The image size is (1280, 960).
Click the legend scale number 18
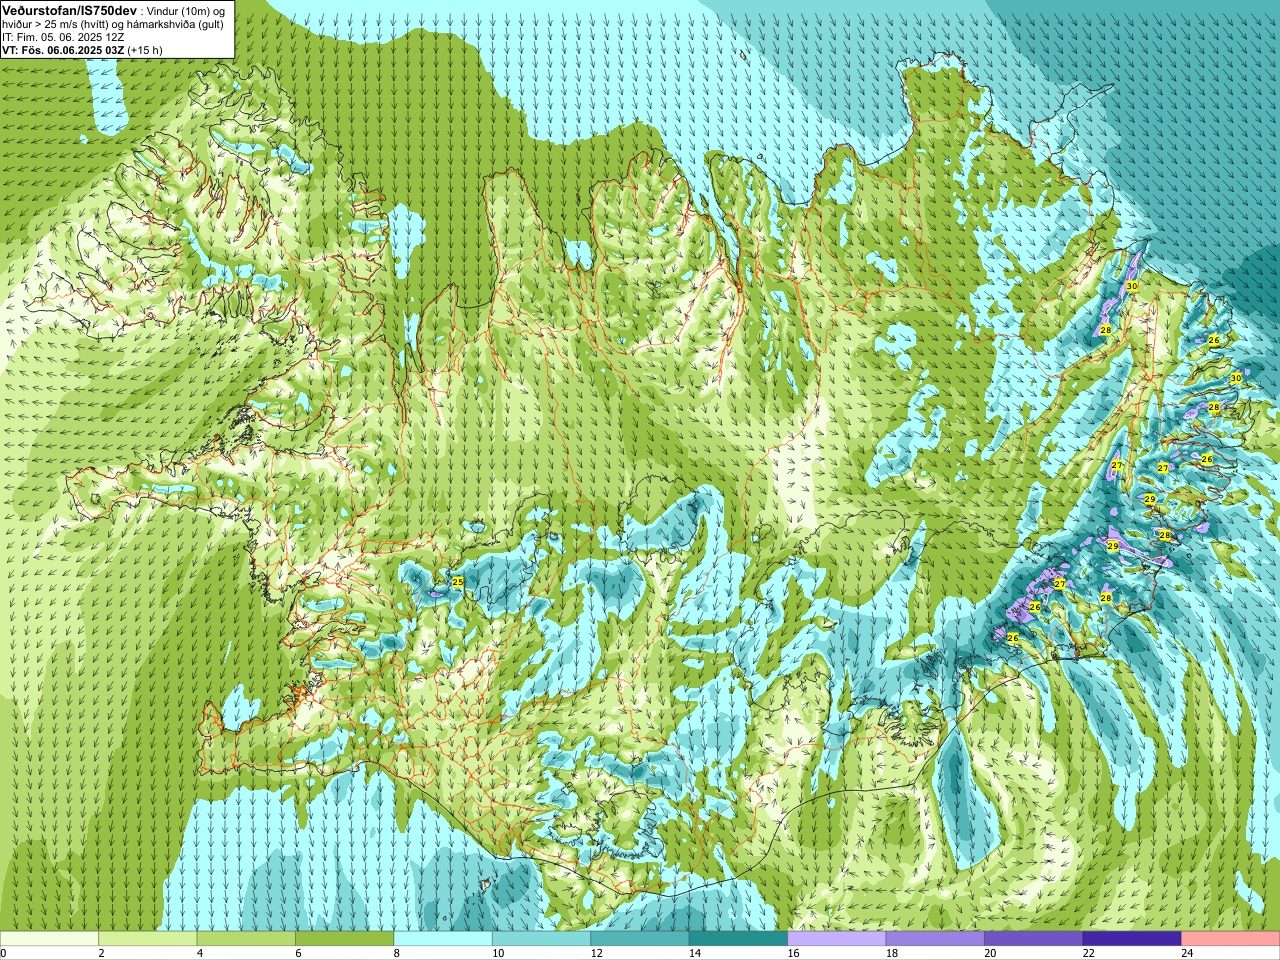[x=892, y=953]
